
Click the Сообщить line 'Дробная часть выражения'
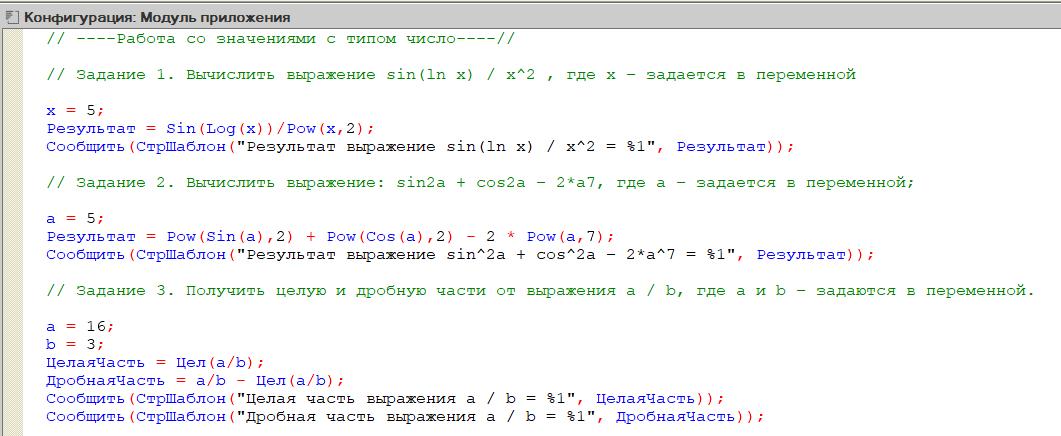(405, 416)
